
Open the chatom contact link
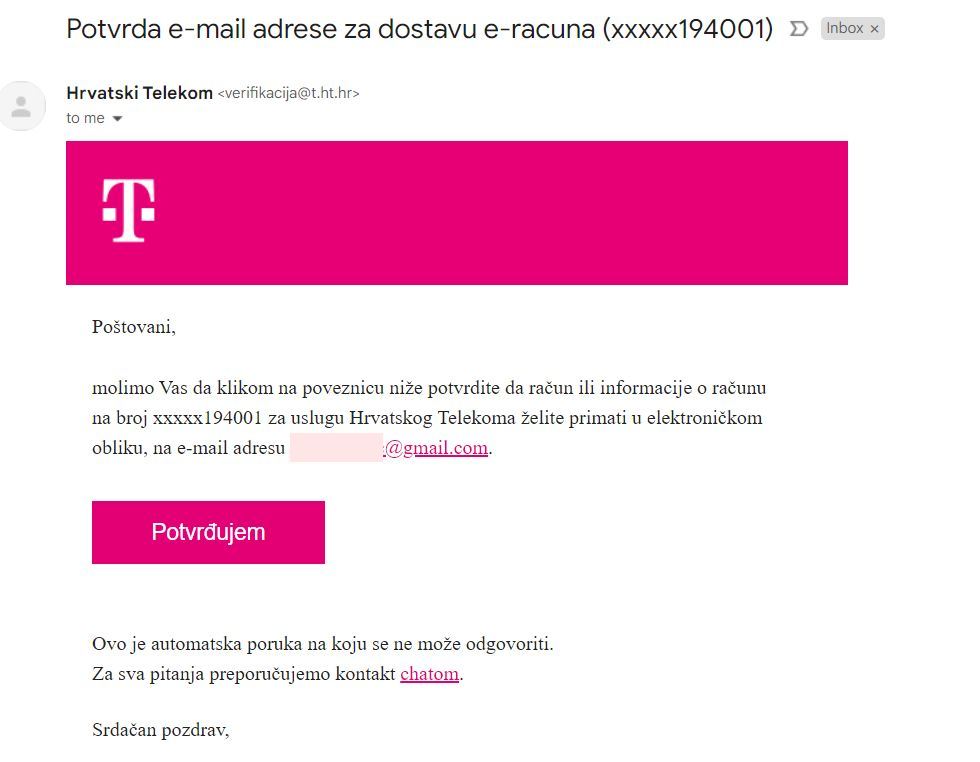[x=429, y=674]
